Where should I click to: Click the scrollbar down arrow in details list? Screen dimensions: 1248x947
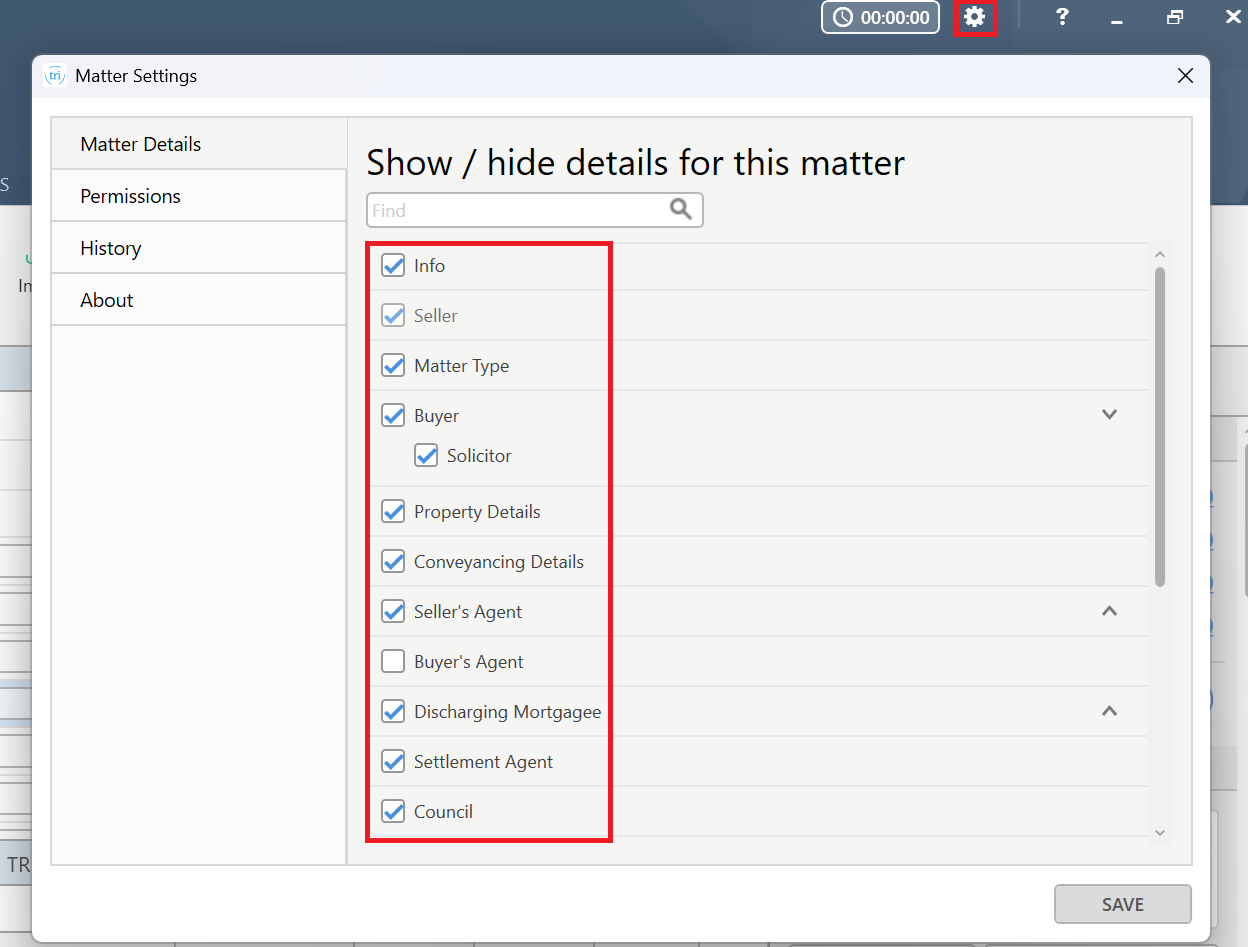pos(1160,832)
